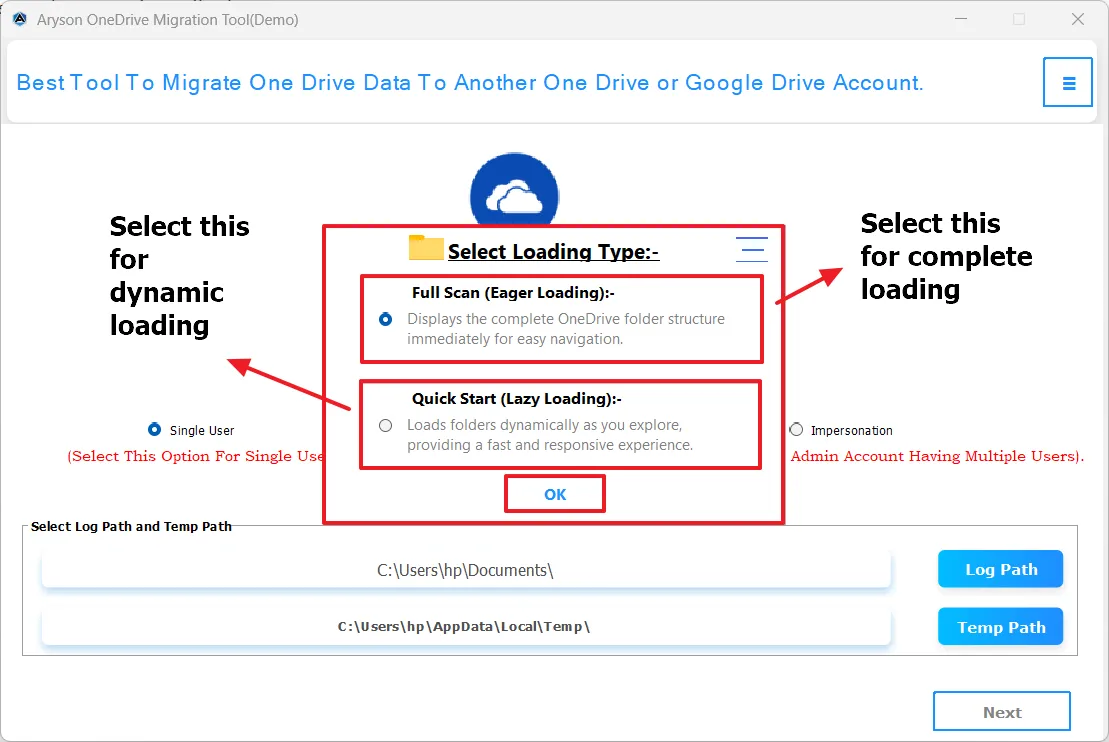Image resolution: width=1109 pixels, height=742 pixels.
Task: Enable the Impersonation radio option
Action: tap(796, 430)
